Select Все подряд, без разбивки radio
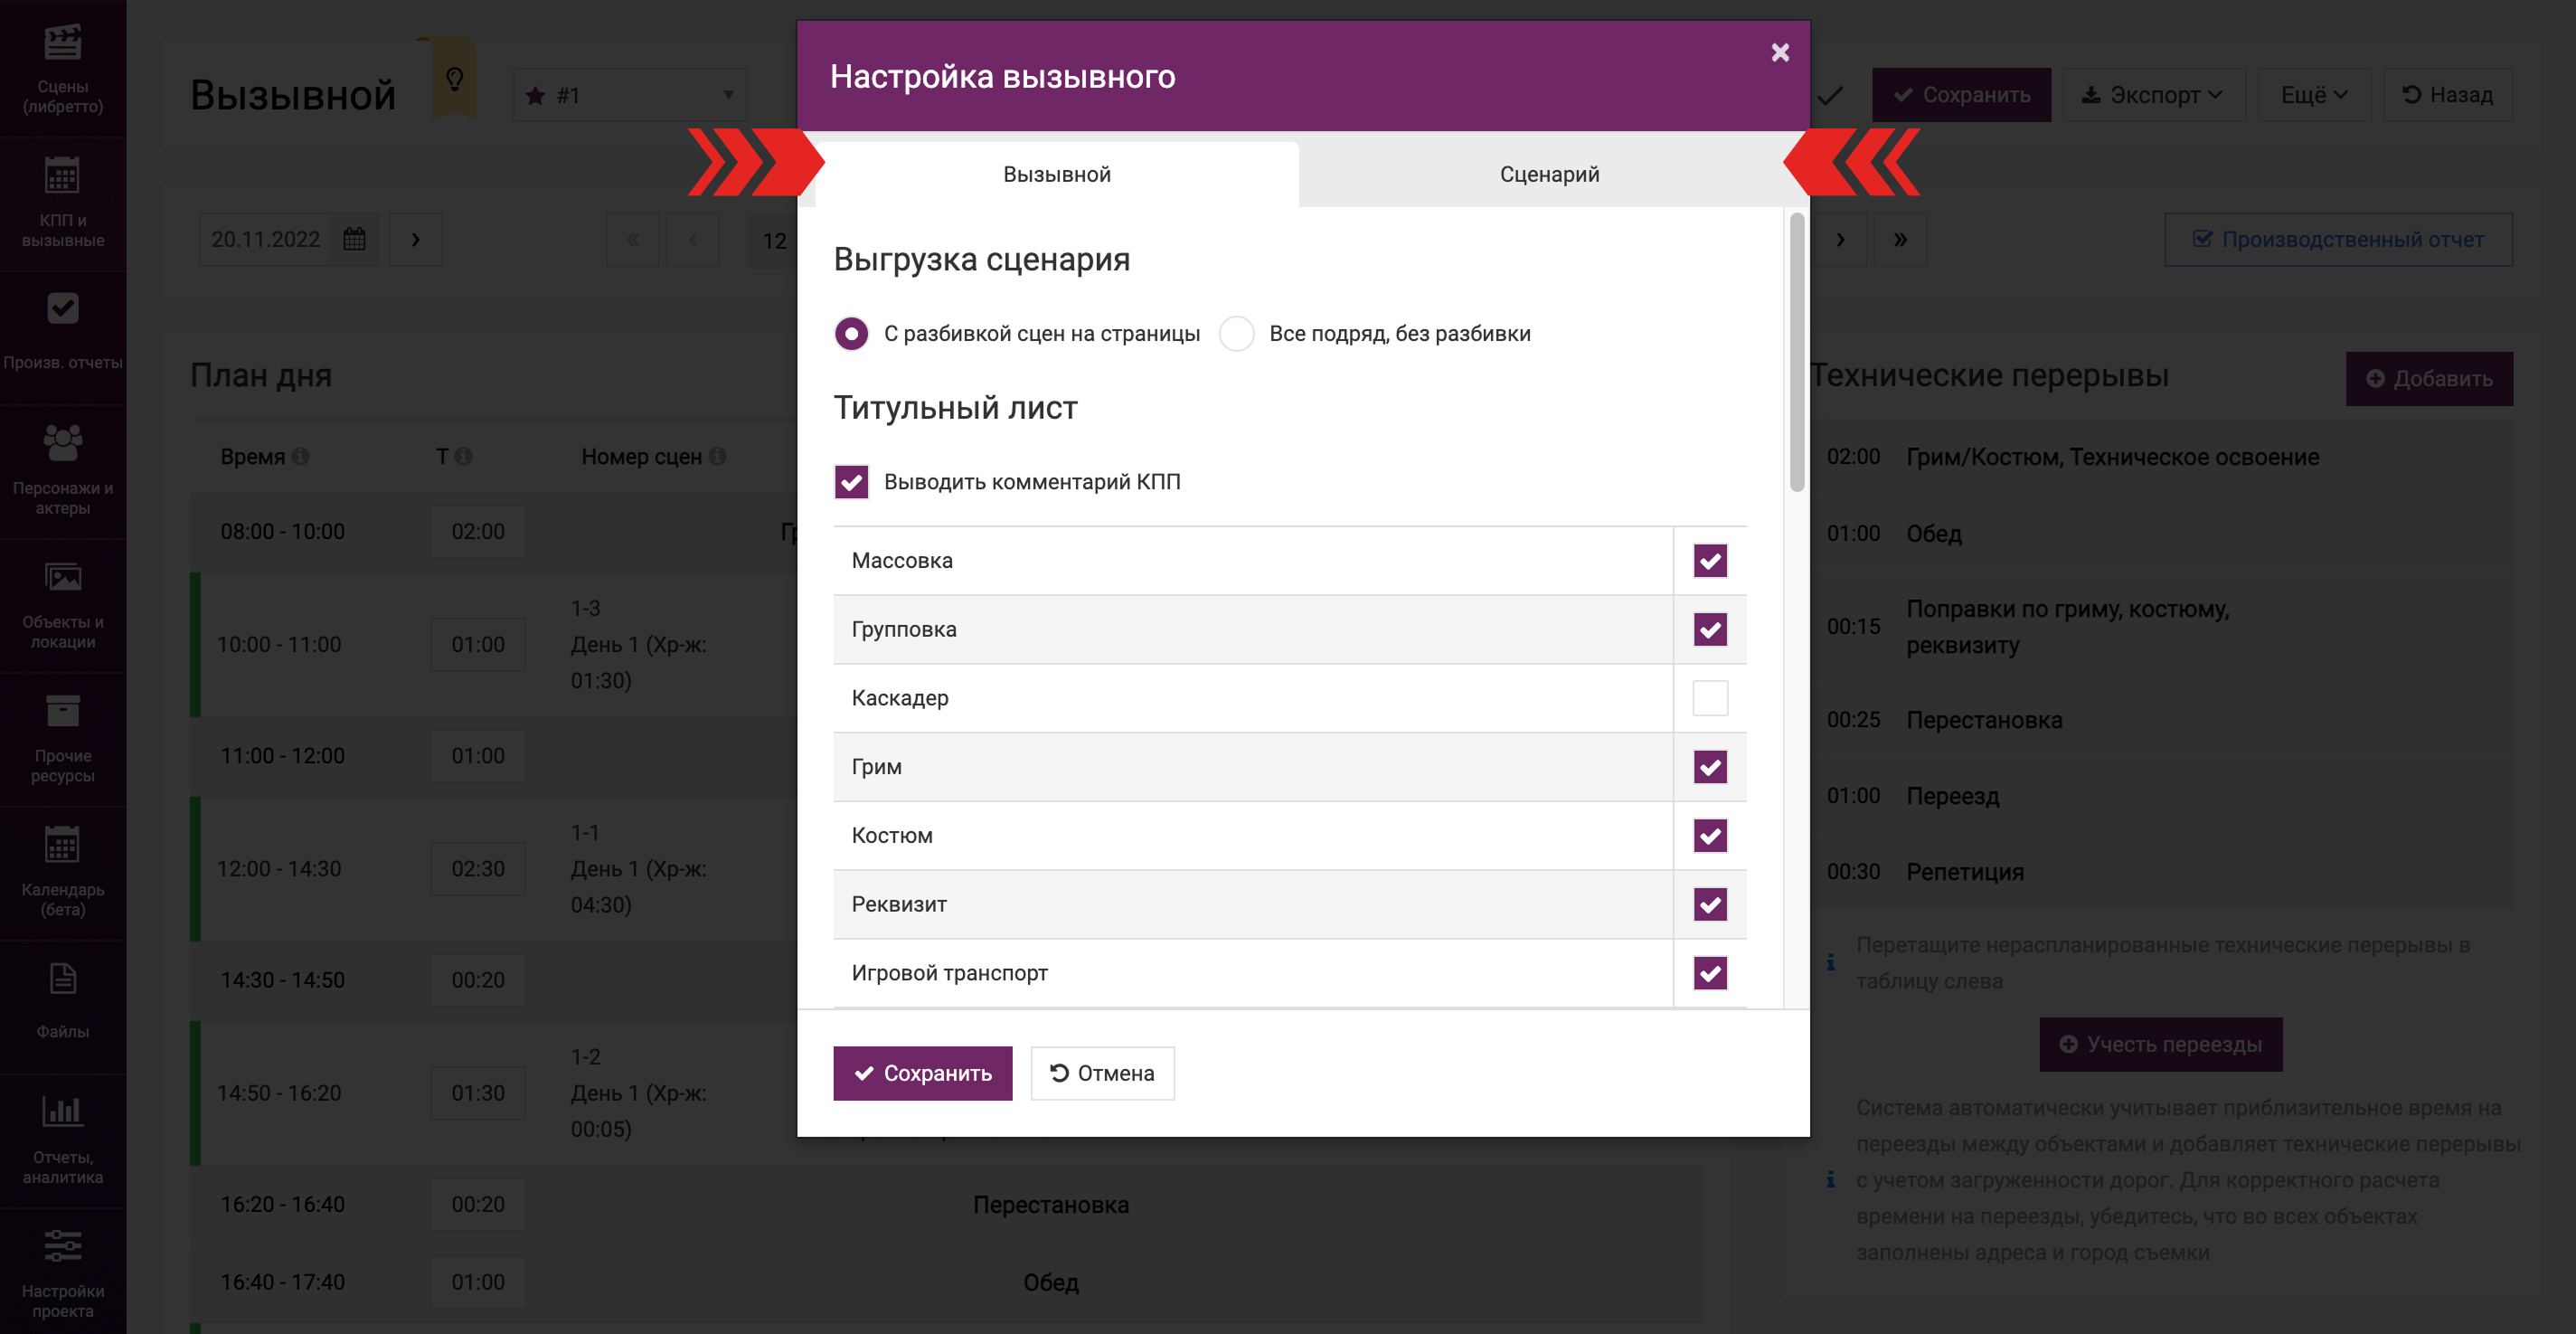Viewport: 2576px width, 1334px height. [1237, 333]
